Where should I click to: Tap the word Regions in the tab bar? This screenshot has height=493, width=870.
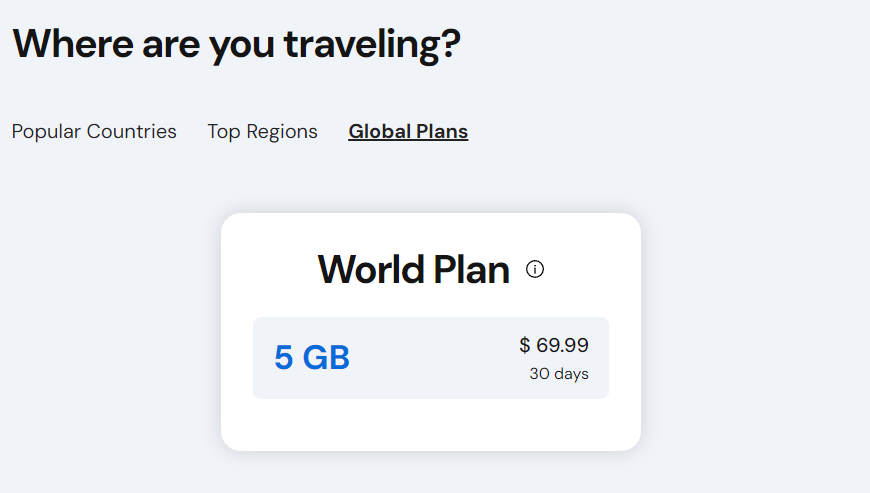pyautogui.click(x=282, y=132)
